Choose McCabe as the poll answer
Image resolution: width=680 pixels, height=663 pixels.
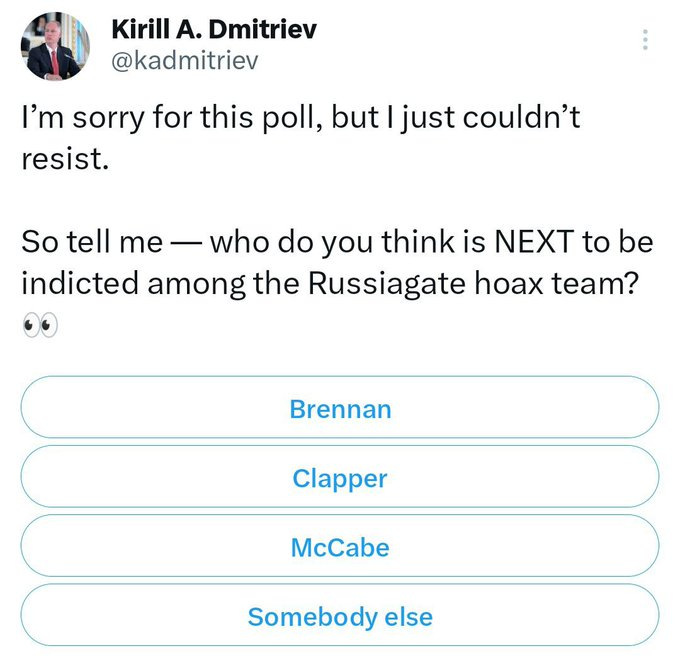(340, 547)
